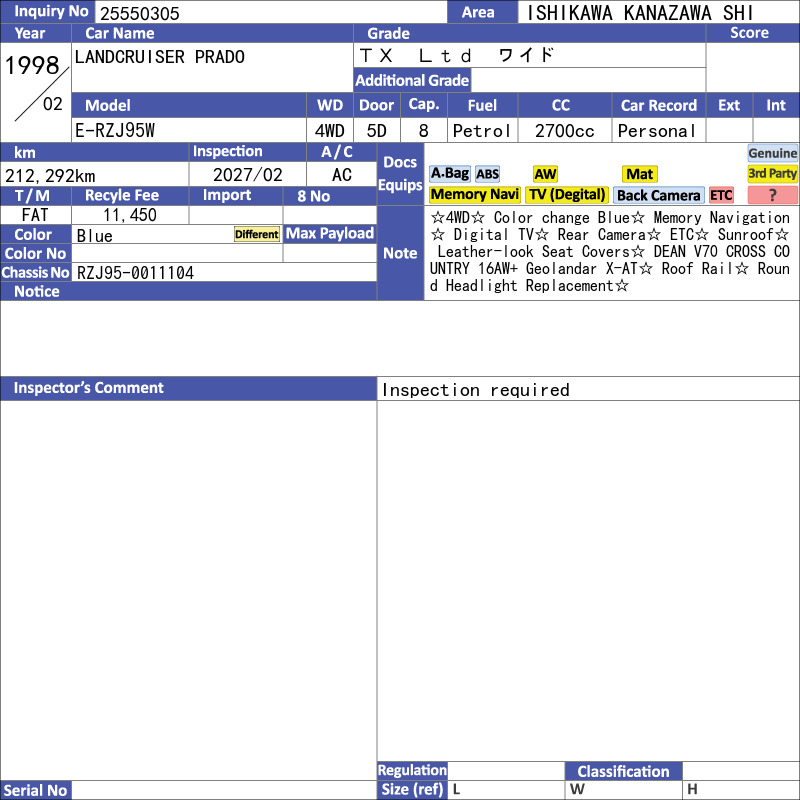Select the yellow AW badge

545,174
